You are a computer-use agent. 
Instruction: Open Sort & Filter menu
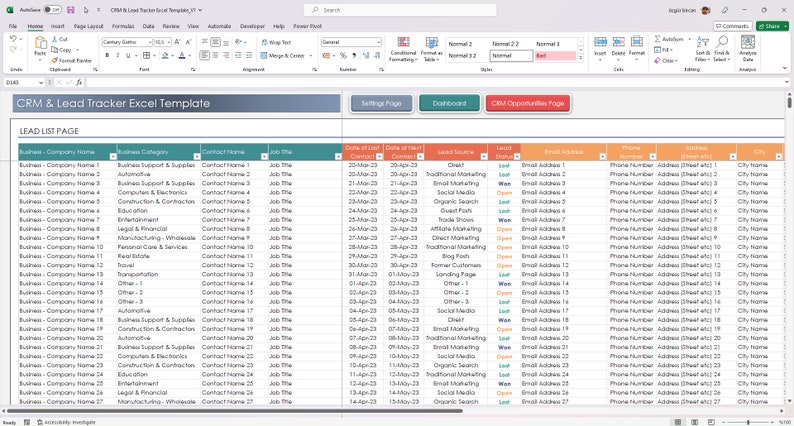pyautogui.click(x=702, y=49)
